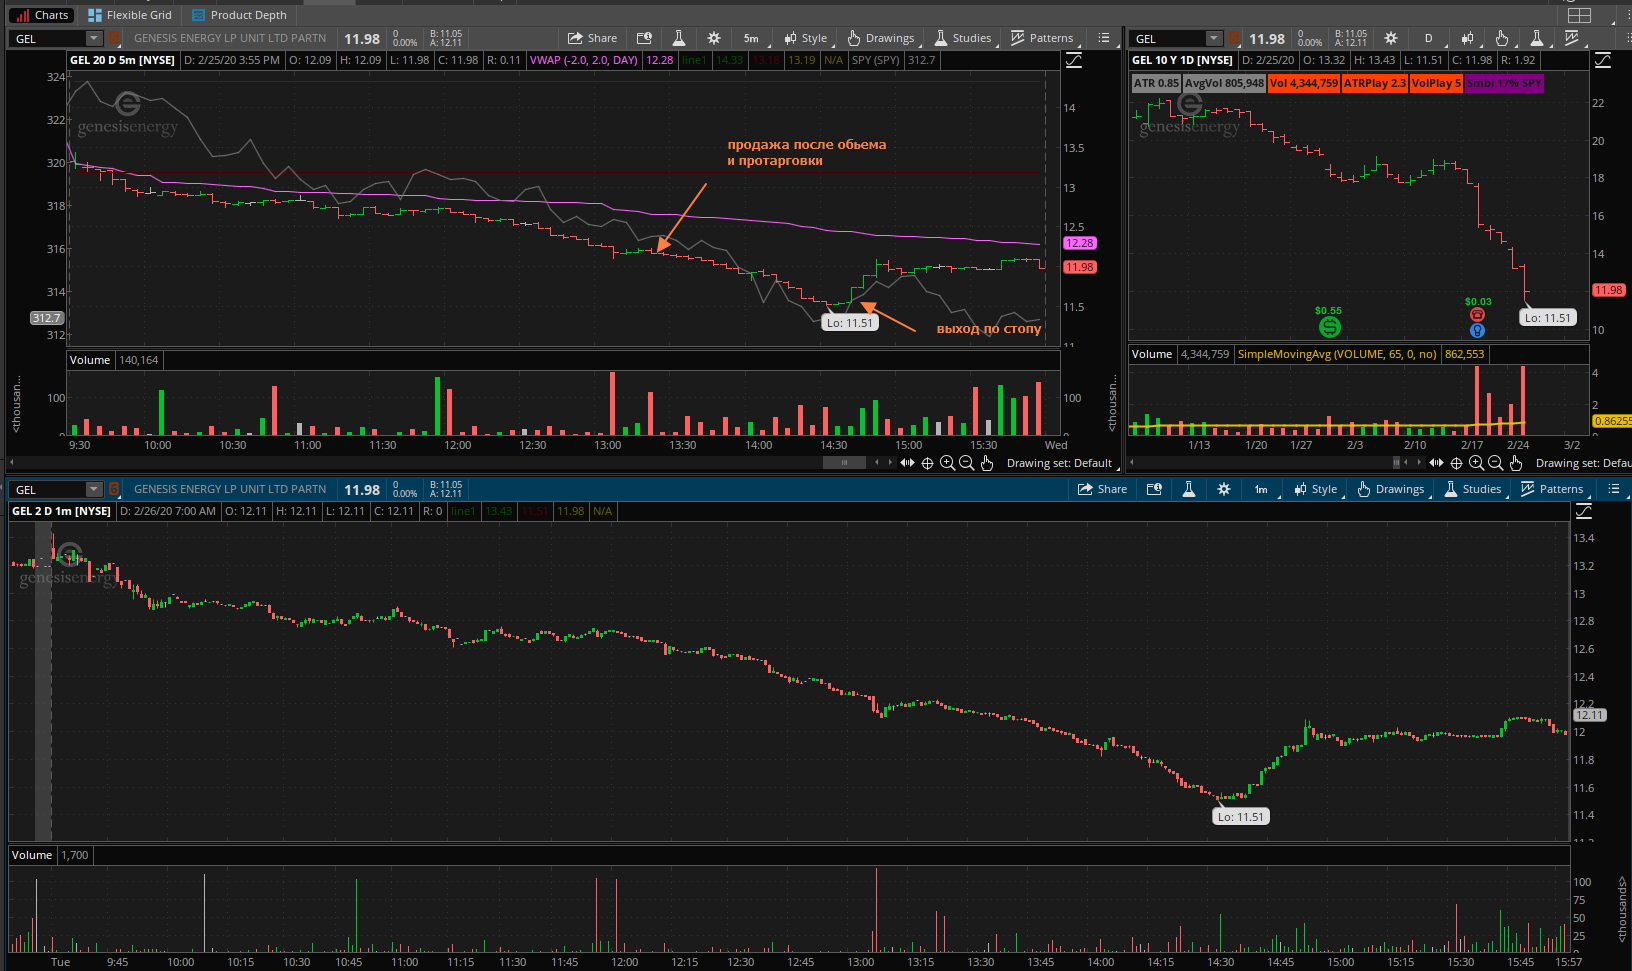This screenshot has width=1632, height=971.
Task: Click the Patterns icon in daily chart toolbar
Action: coord(1572,38)
